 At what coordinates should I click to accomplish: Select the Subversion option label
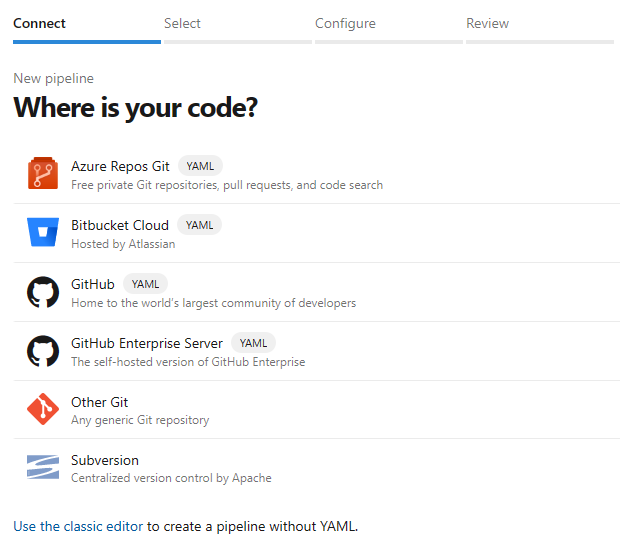pos(105,460)
